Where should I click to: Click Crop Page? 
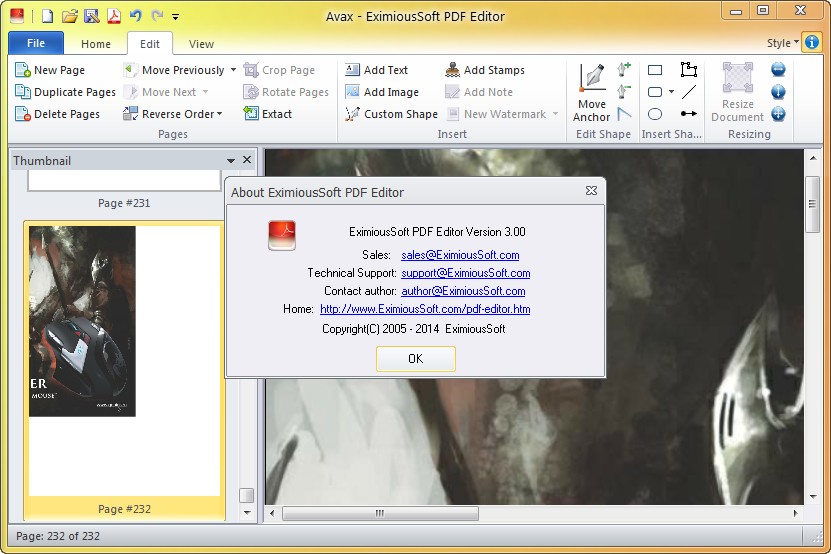point(279,70)
